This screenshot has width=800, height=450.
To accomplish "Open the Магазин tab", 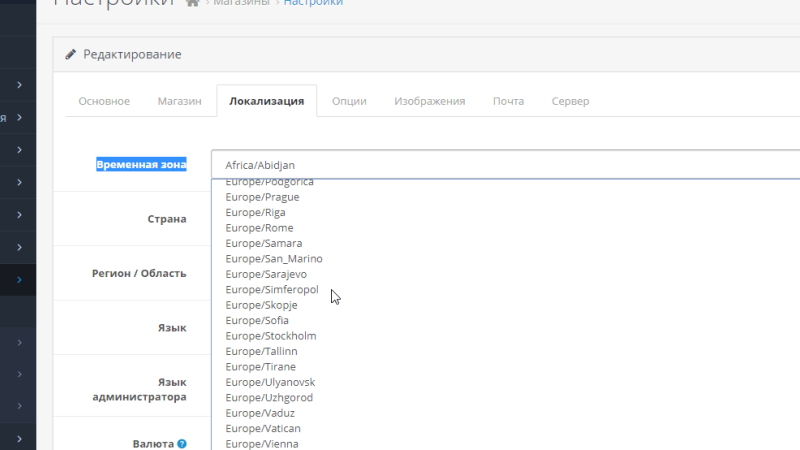I will click(180, 101).
